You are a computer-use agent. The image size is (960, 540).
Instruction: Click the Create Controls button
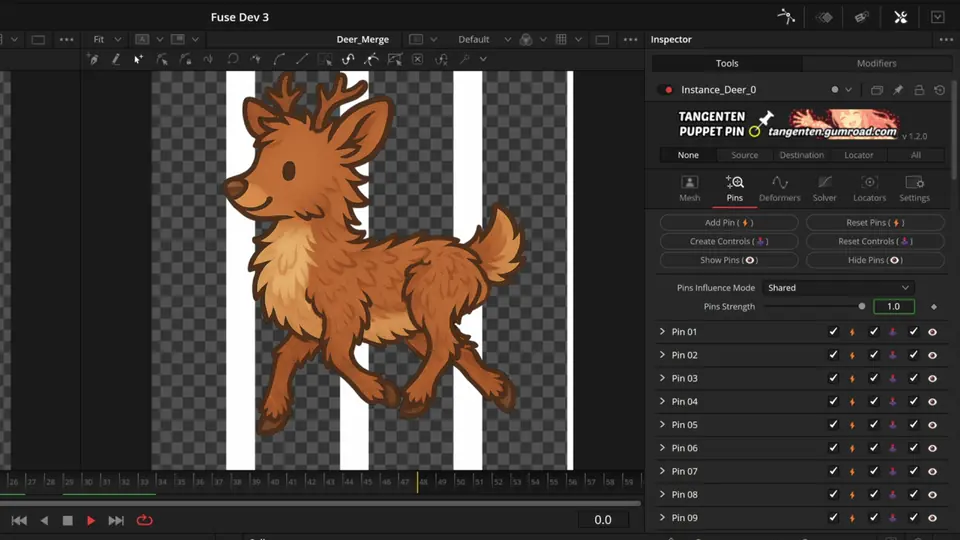tap(729, 241)
